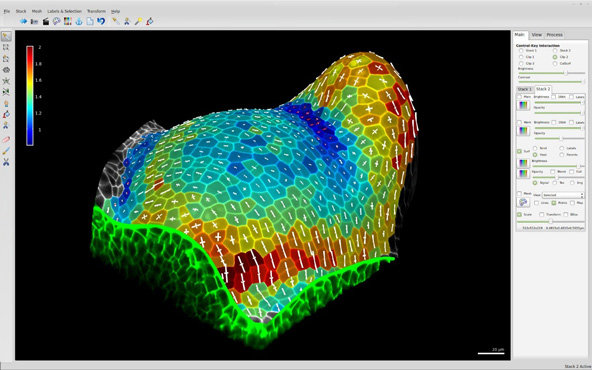Viewport: 592px width, 370px height.
Task: Click the star vertex tool in the left toolbar
Action: [x=6, y=81]
